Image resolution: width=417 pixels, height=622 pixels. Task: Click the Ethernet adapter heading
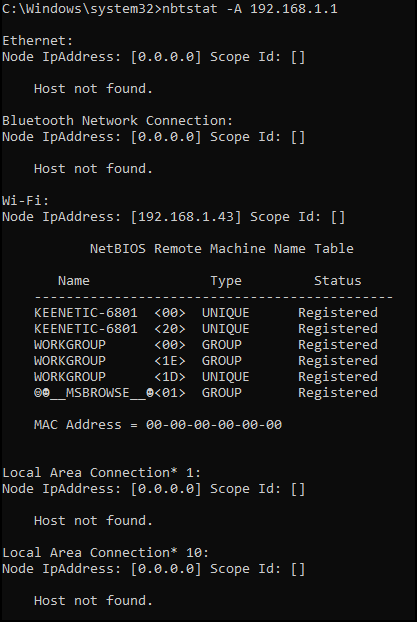point(38,41)
